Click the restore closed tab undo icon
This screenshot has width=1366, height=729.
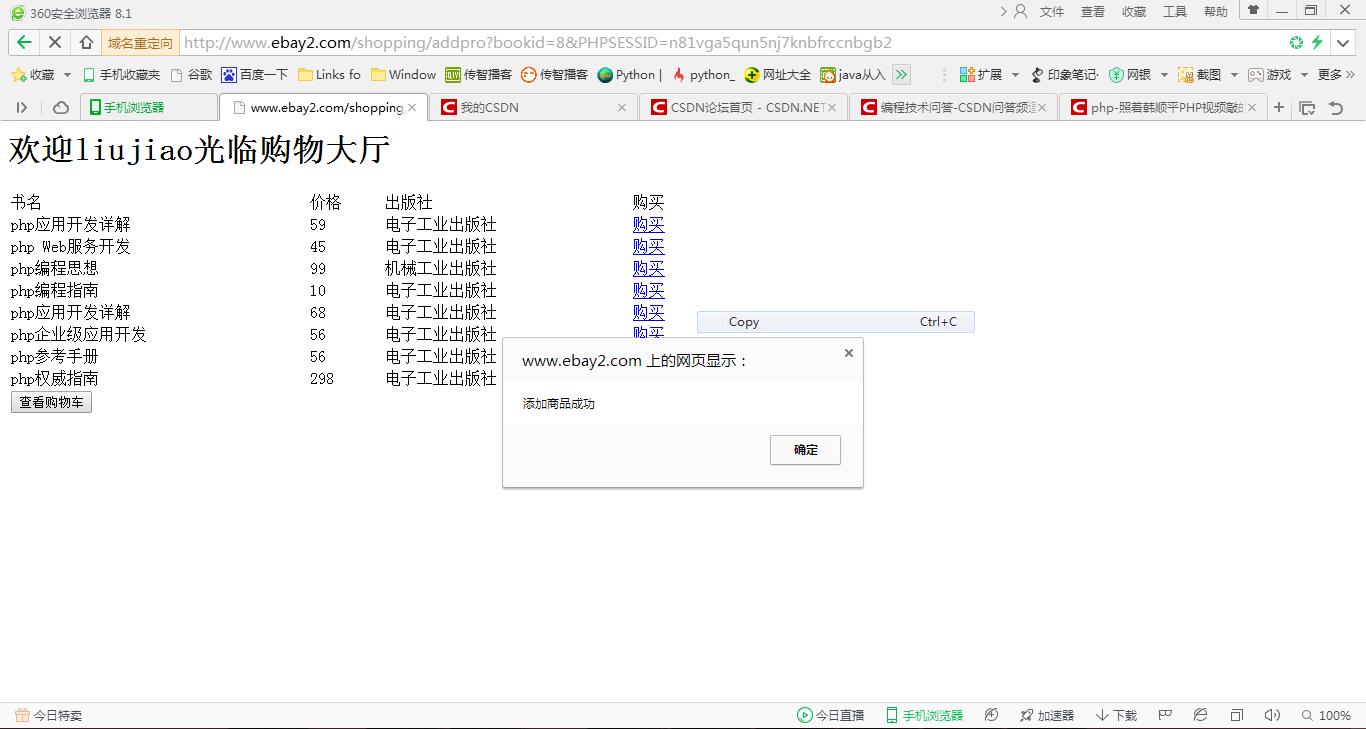click(1336, 107)
